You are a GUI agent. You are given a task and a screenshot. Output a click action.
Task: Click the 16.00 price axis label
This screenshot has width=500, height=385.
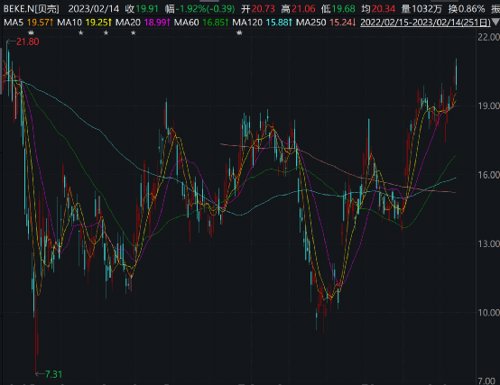tap(489, 175)
